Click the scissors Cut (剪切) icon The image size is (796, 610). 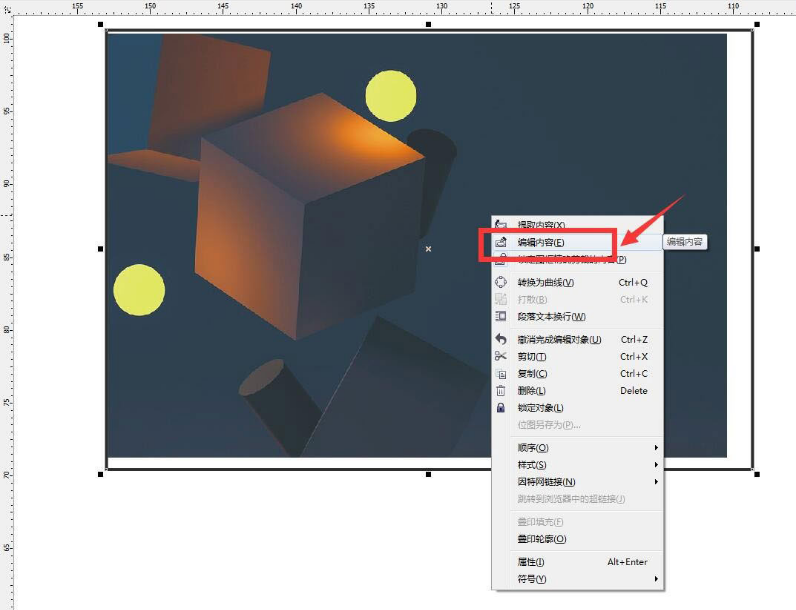[501, 356]
